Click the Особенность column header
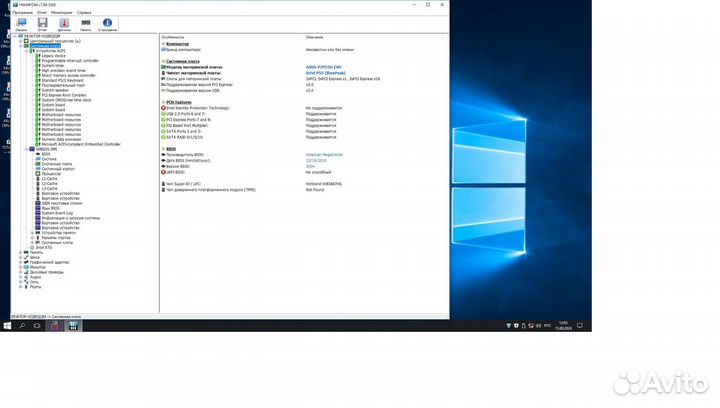 [x=173, y=37]
